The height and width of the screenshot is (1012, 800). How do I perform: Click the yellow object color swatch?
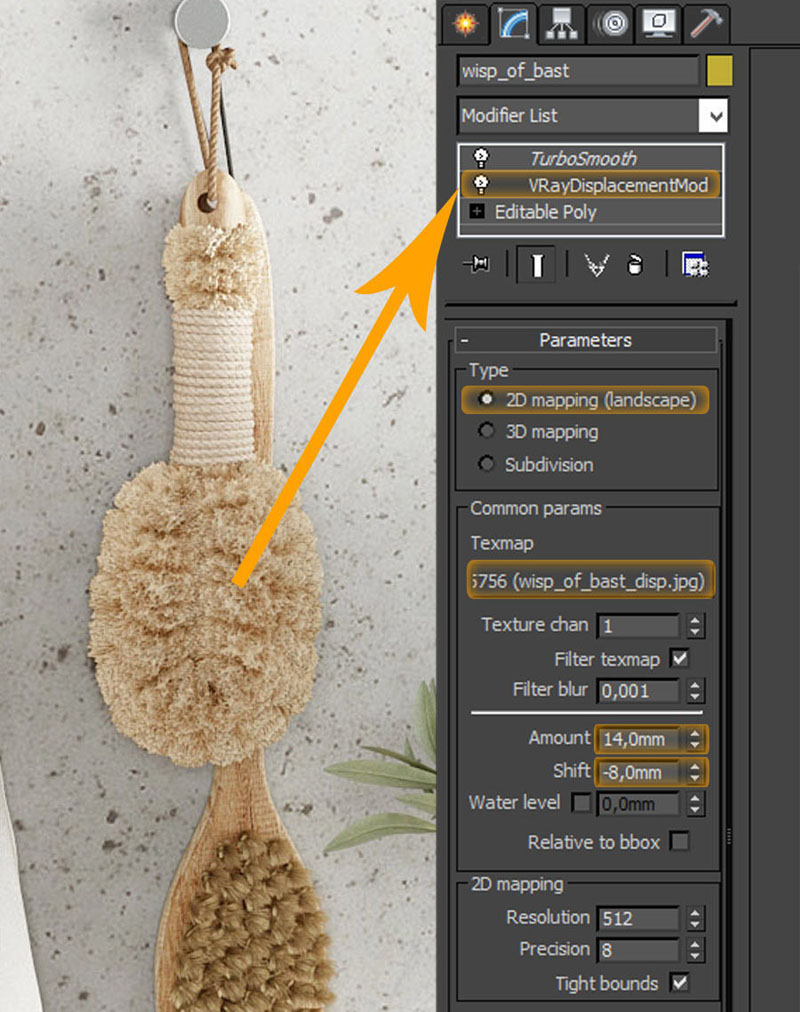719,71
